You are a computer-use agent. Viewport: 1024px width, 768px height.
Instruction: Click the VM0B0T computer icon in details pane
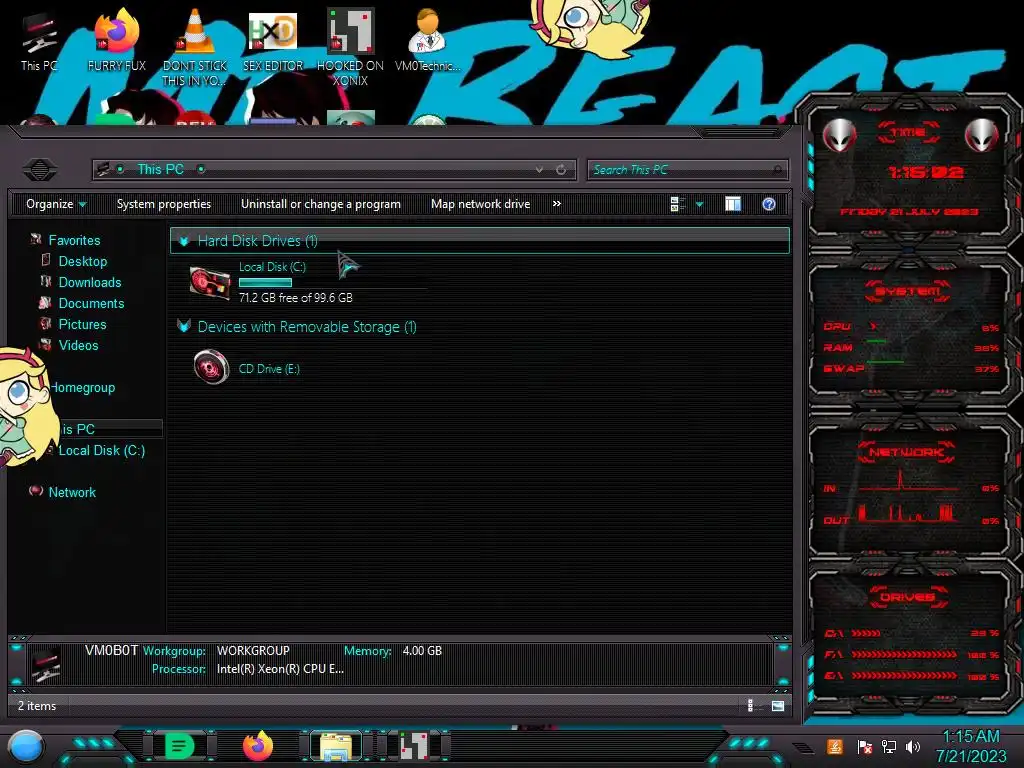(46, 663)
